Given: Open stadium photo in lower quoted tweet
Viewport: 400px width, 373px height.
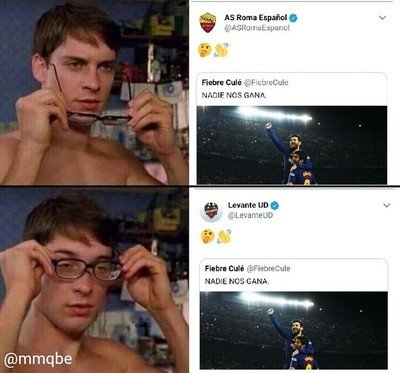Looking at the screenshot, I should (294, 330).
